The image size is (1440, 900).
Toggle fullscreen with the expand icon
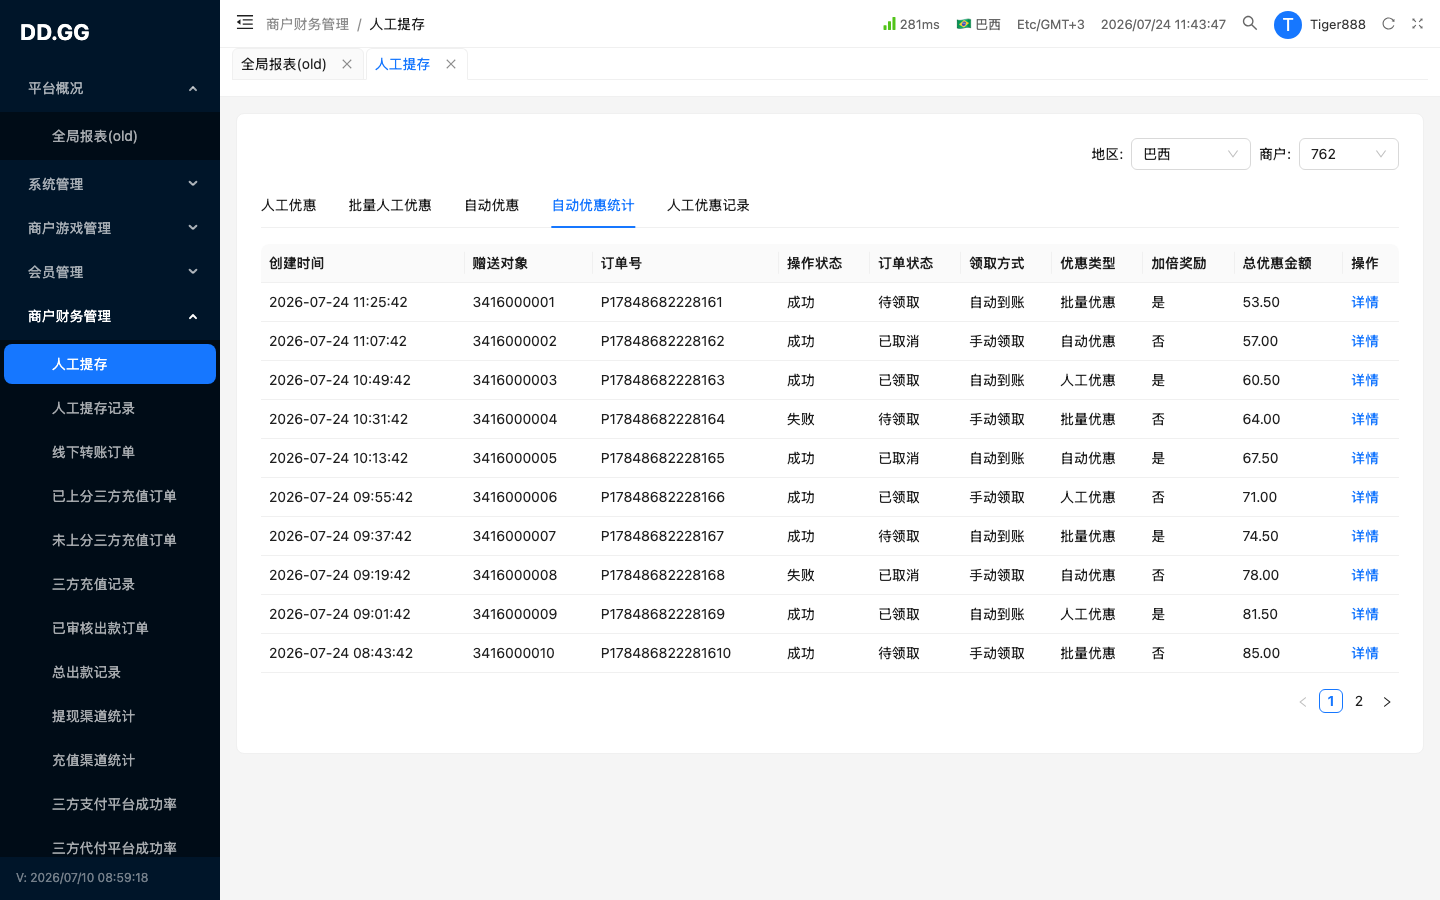coord(1417,23)
